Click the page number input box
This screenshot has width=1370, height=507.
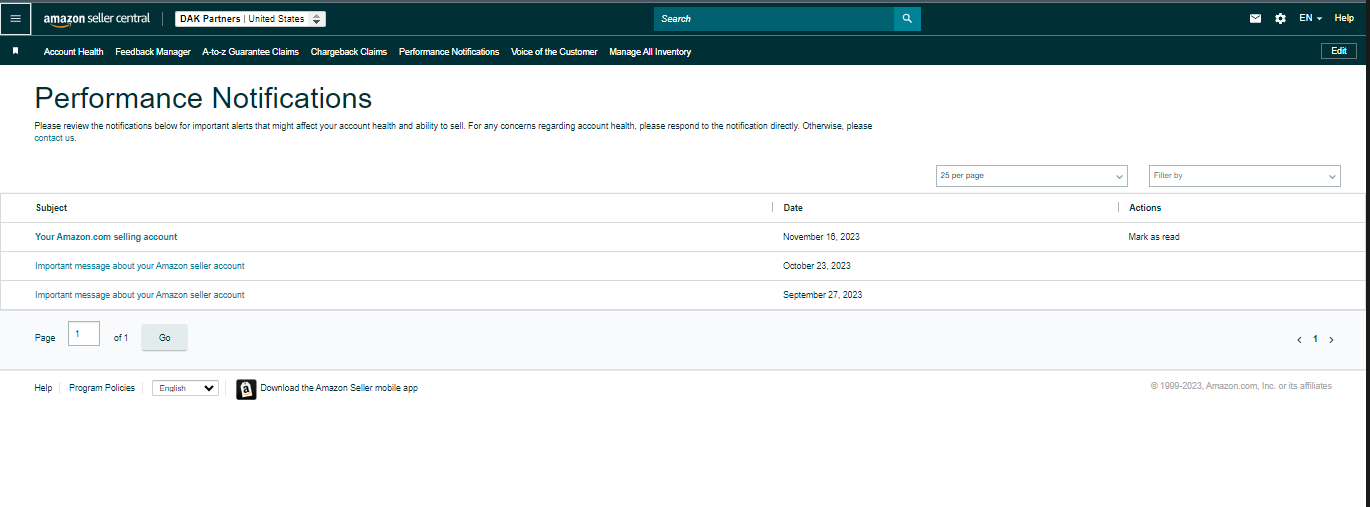pyautogui.click(x=84, y=334)
